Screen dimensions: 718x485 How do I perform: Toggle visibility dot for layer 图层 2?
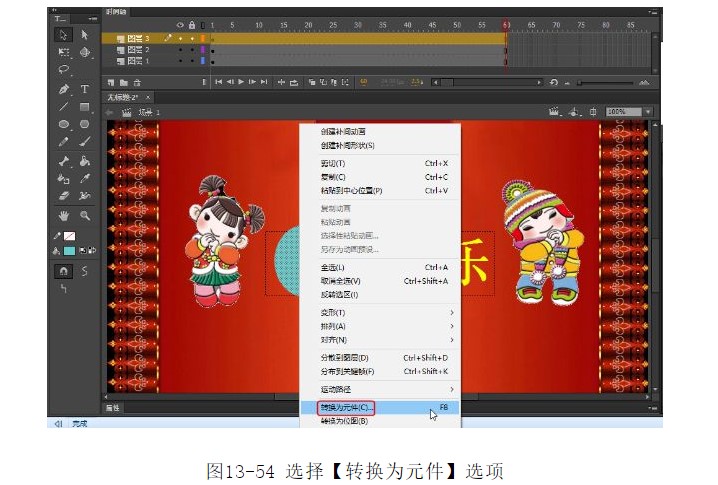tap(180, 49)
